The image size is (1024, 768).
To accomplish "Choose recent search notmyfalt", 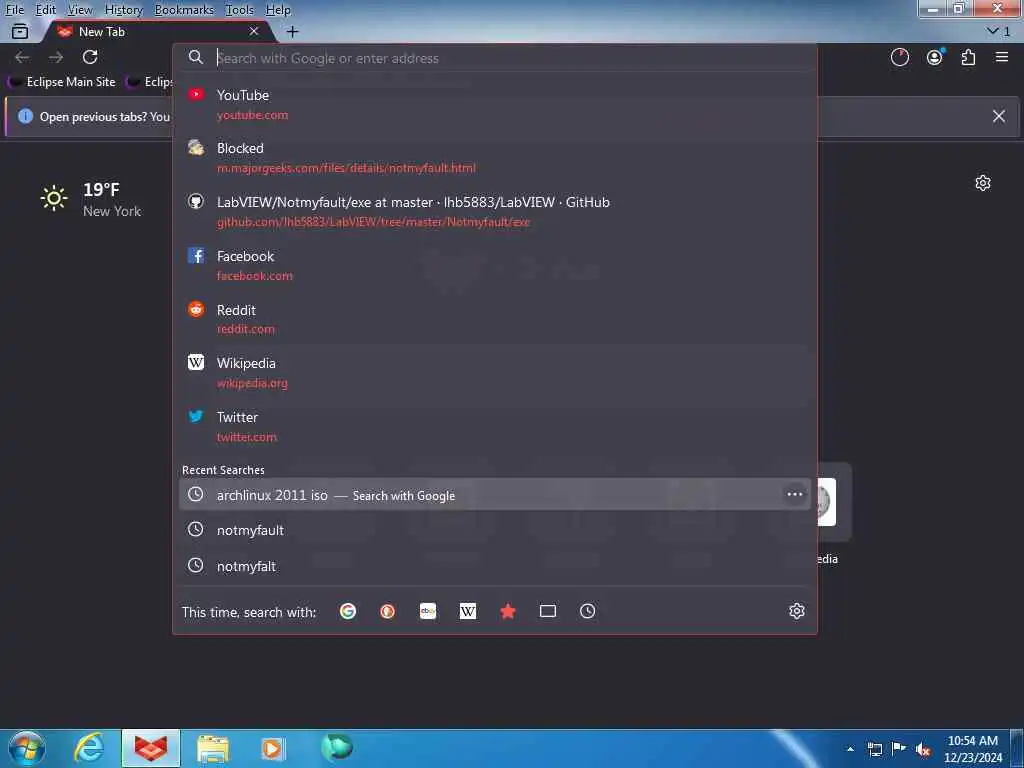I will pos(495,566).
